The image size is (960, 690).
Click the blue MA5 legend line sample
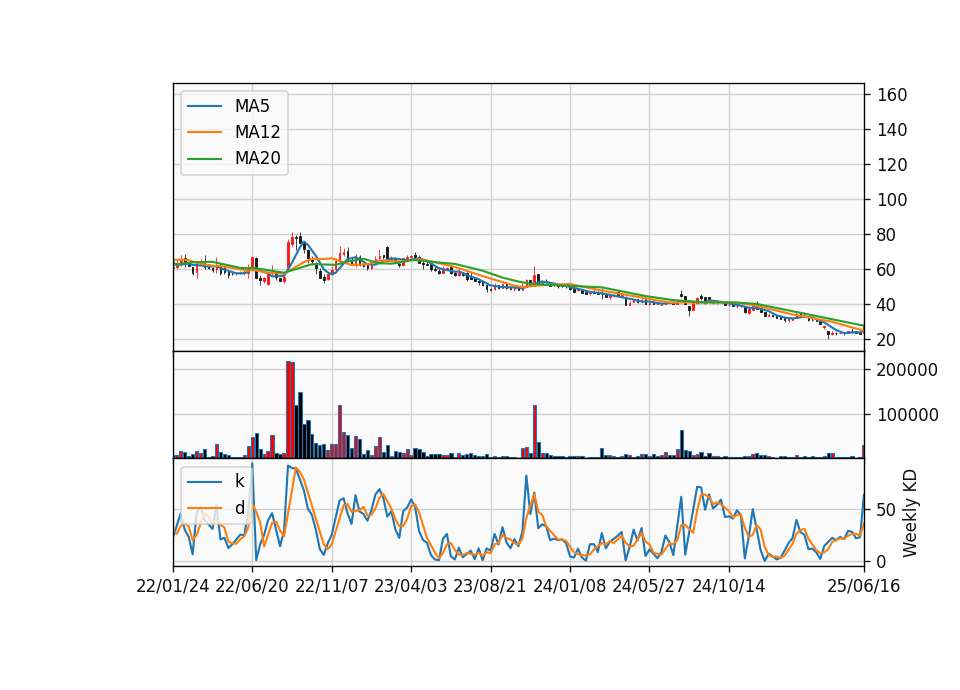point(204,107)
